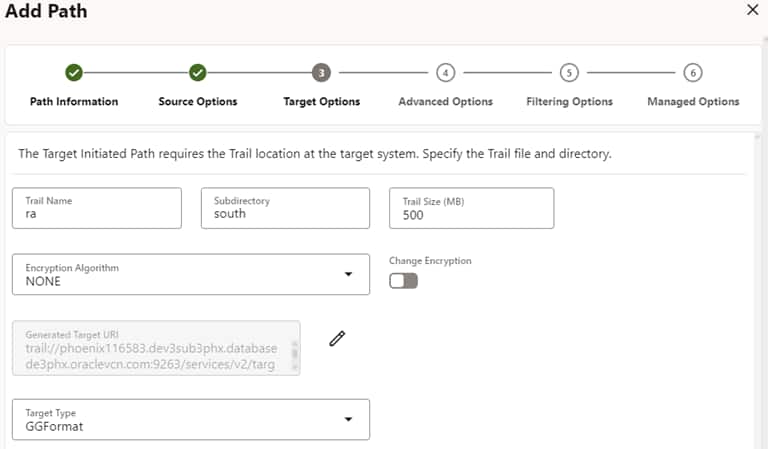Screen dimensions: 768x449
Task: Open step 6 circle icon
Action: click(693, 72)
